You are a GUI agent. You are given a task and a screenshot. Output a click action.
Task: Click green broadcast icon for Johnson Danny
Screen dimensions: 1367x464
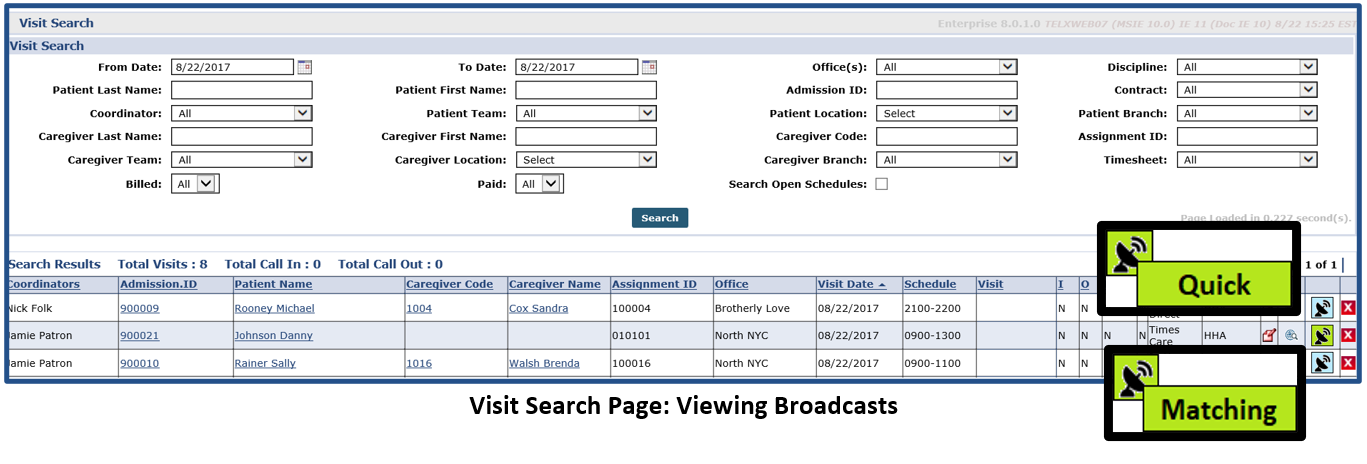tap(1321, 336)
